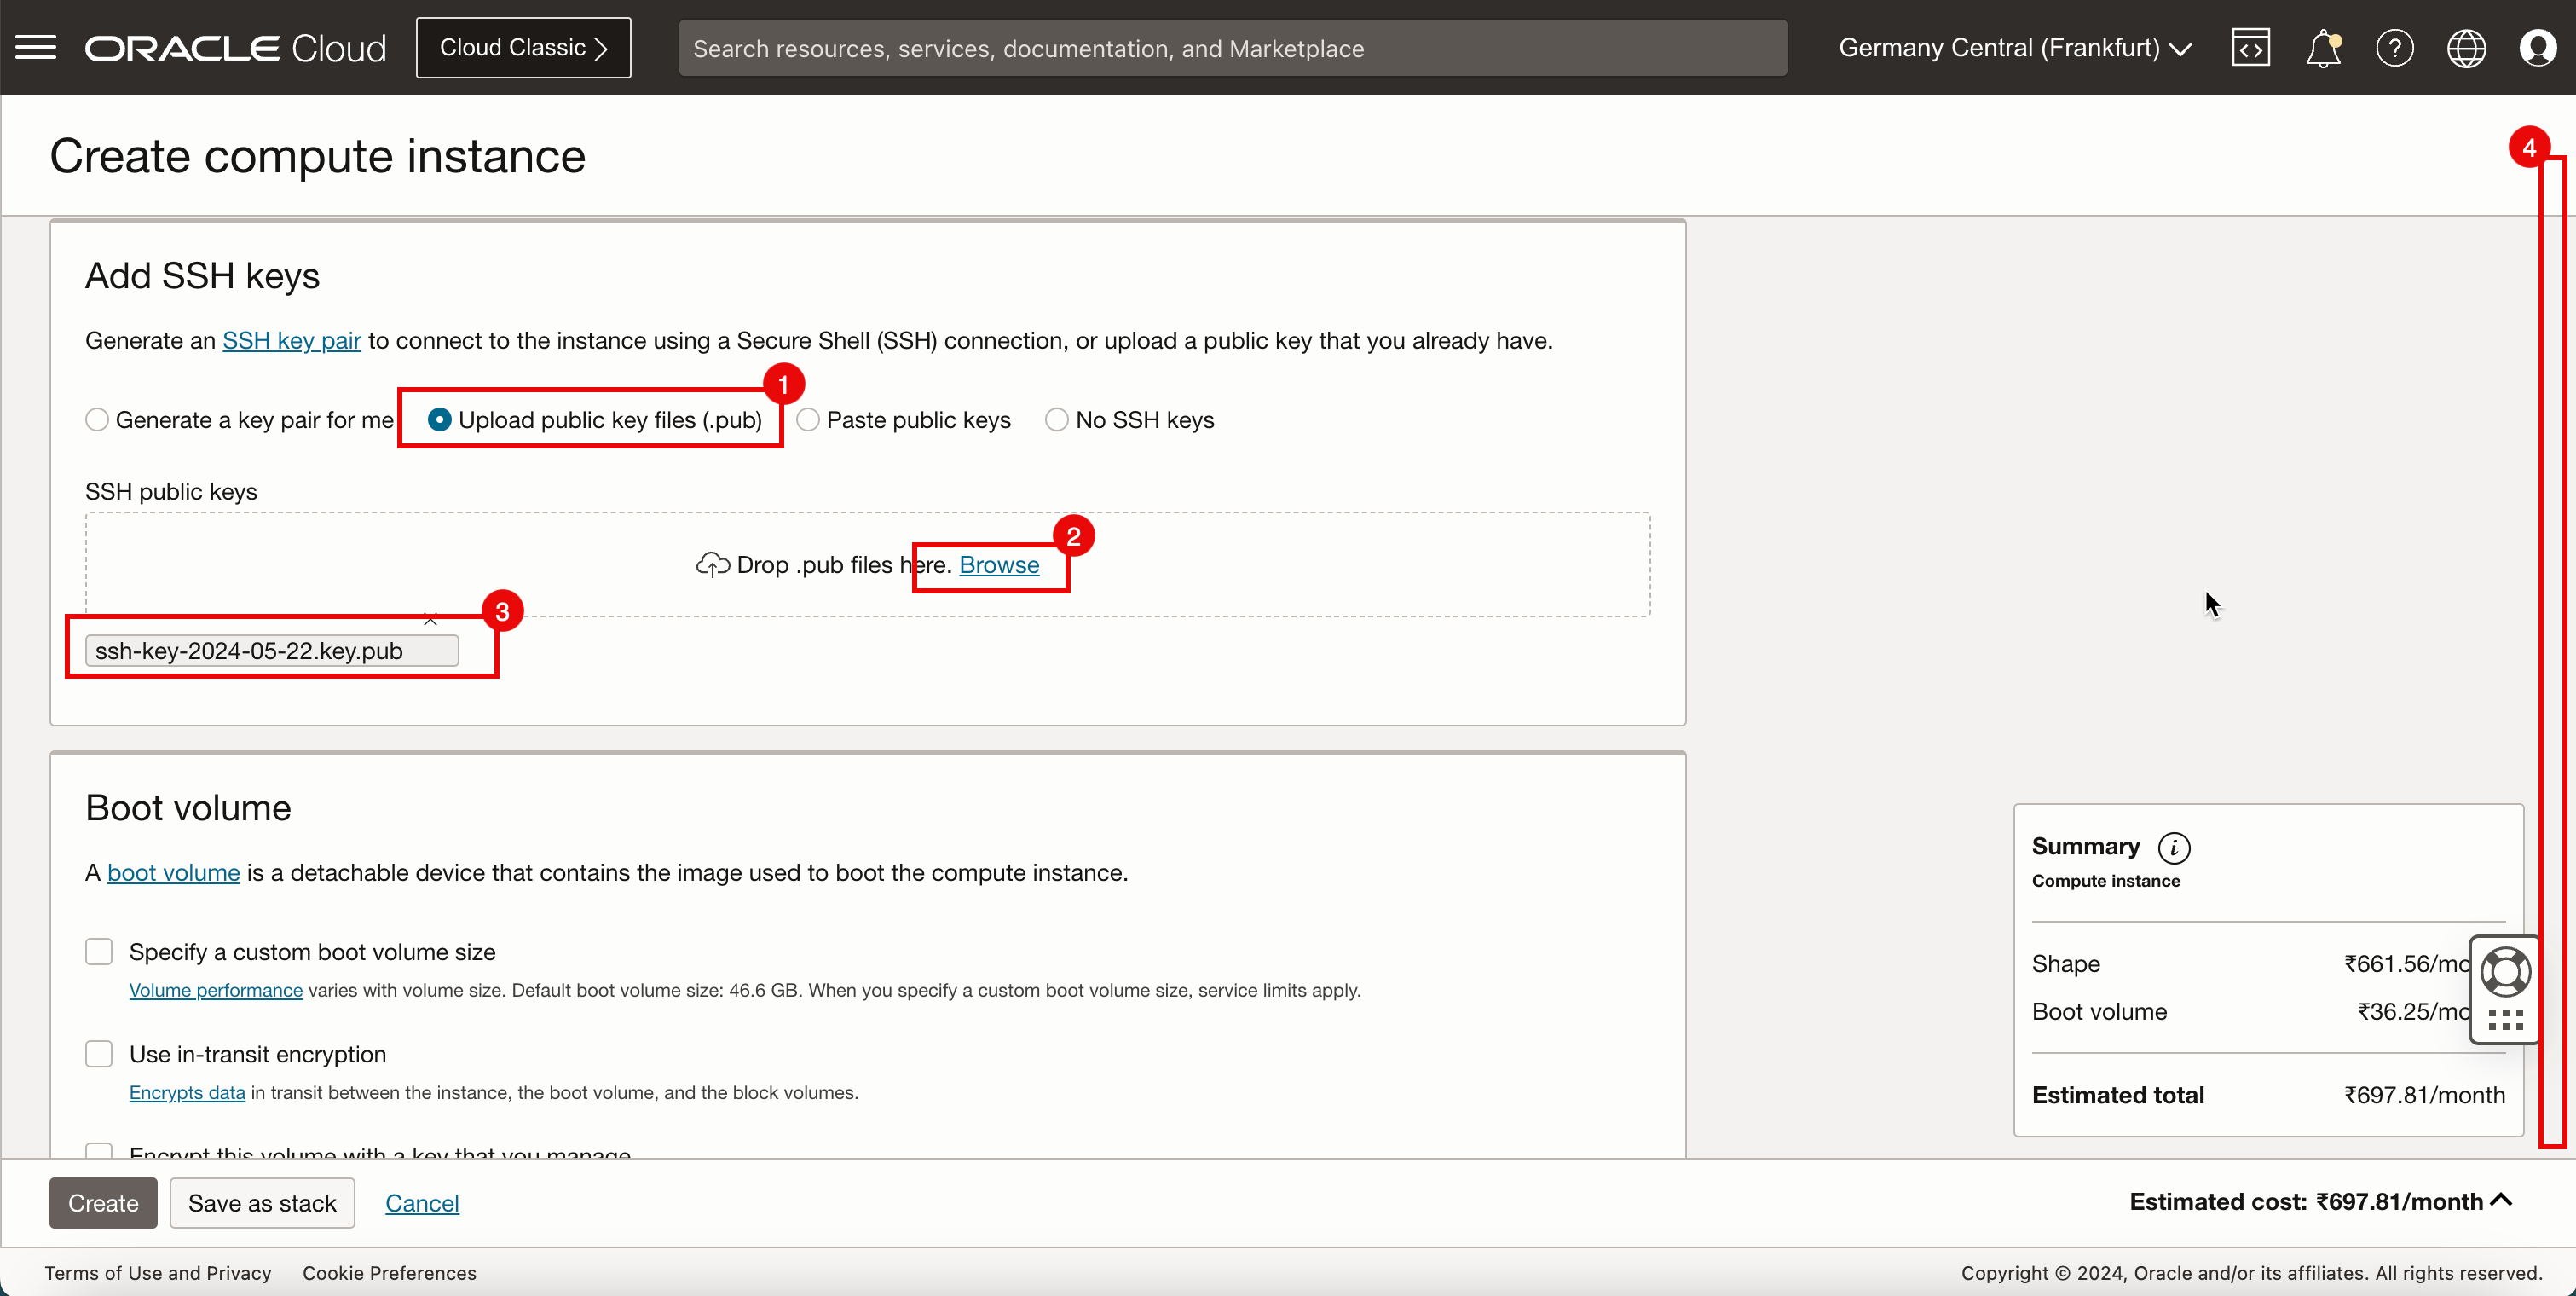Click the Cloud Shell terminal icon
The height and width of the screenshot is (1296, 2576).
click(2250, 48)
